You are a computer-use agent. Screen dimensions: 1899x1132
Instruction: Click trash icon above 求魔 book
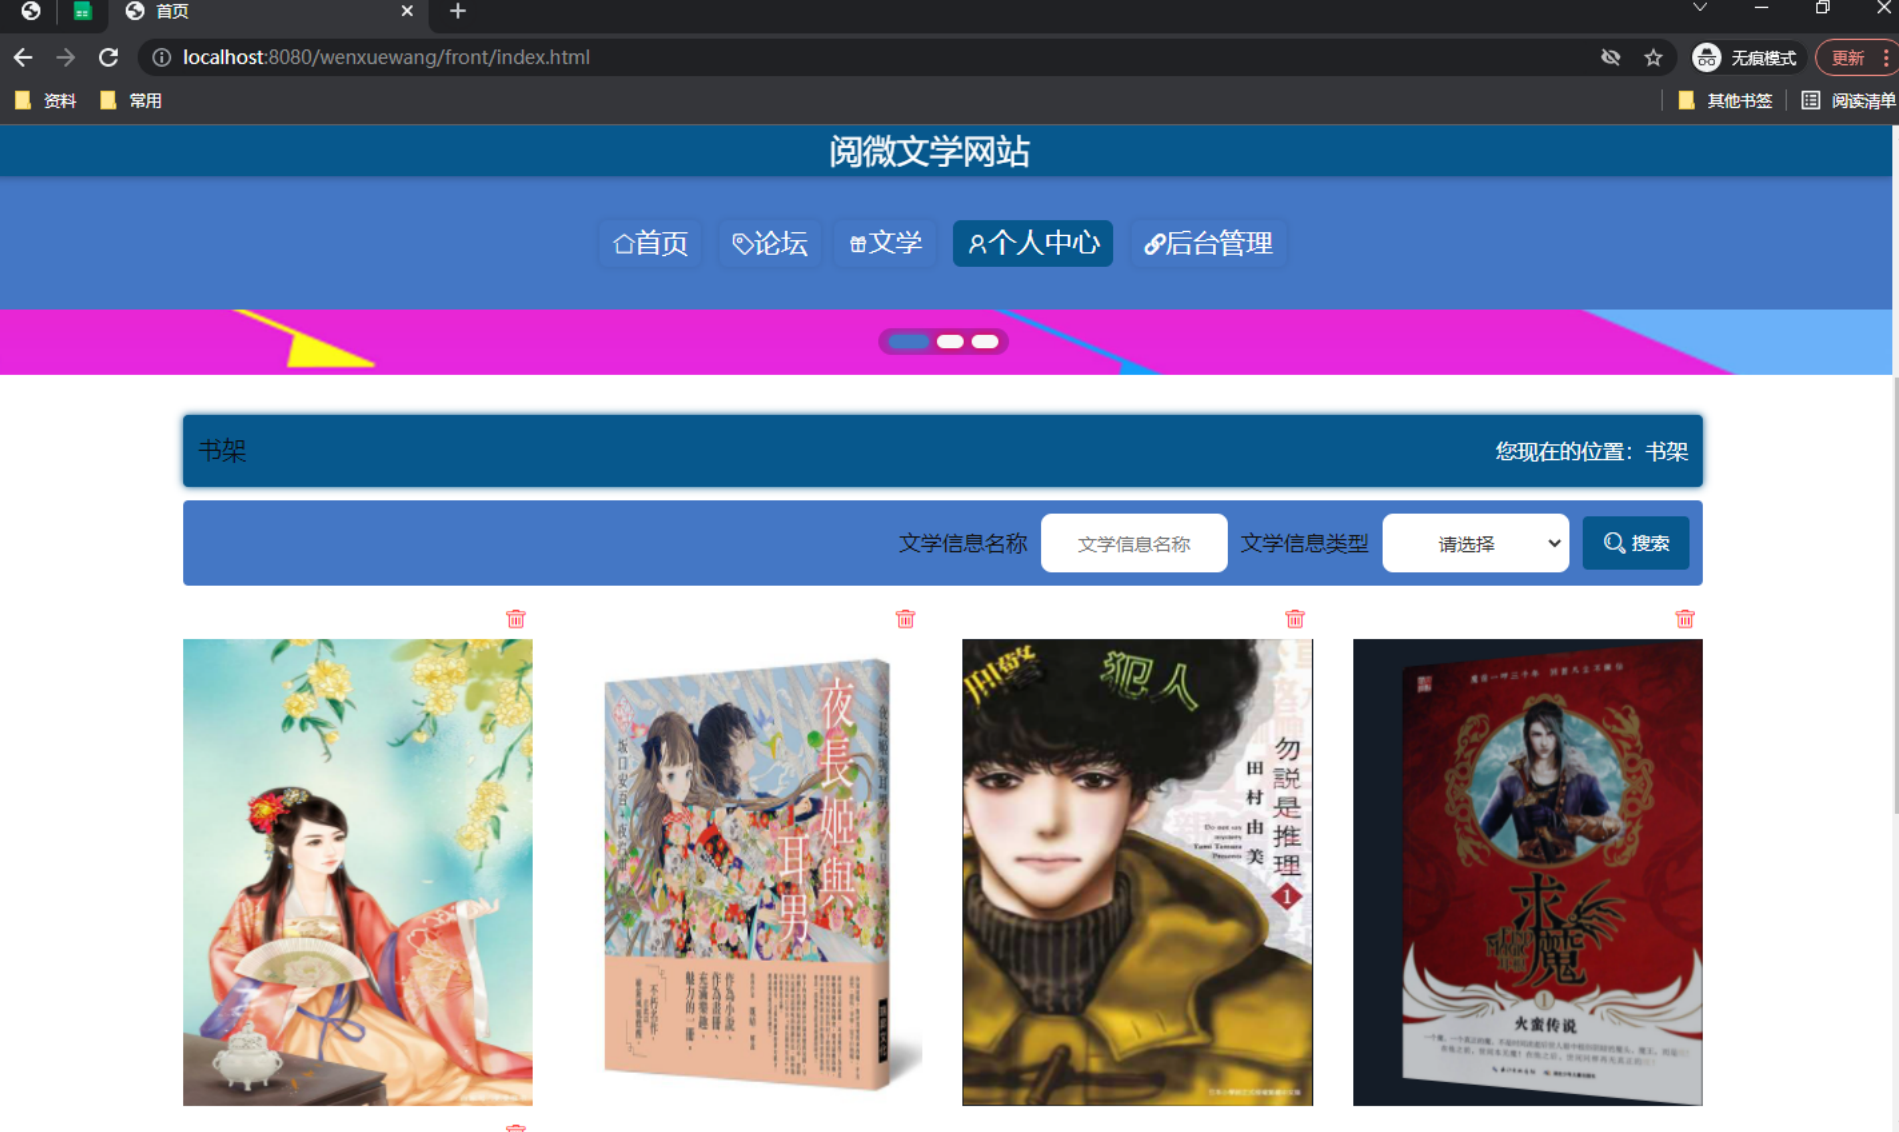(1685, 619)
